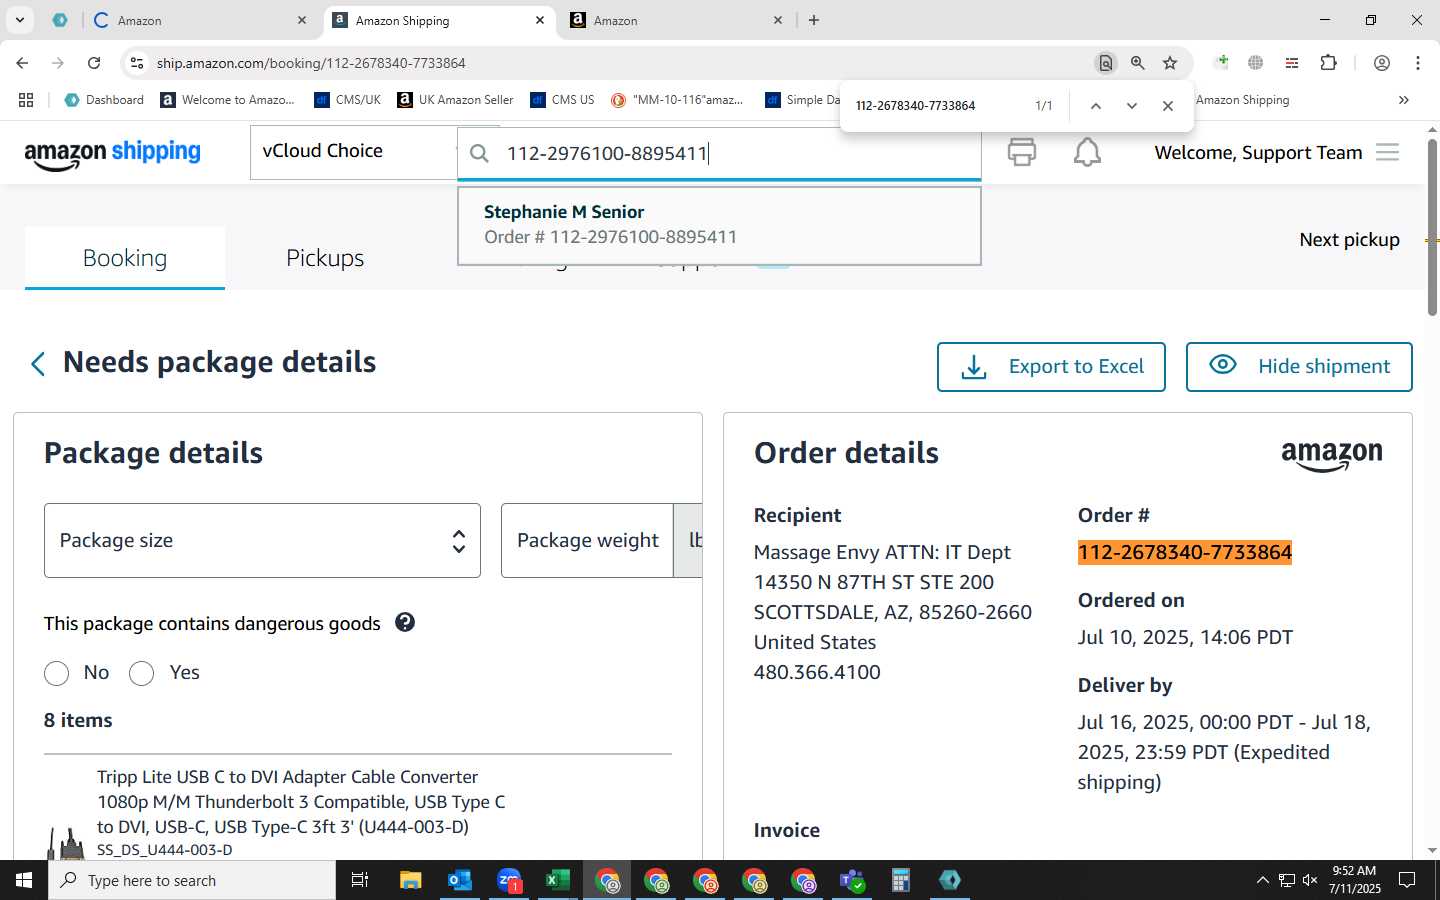Click the Tripp Lite USB C item title
Image resolution: width=1440 pixels, height=900 pixels.
[x=301, y=802]
